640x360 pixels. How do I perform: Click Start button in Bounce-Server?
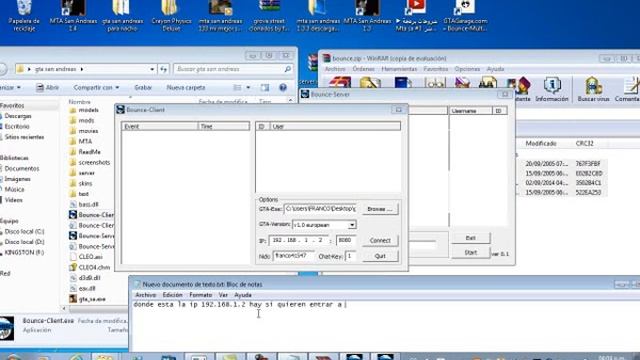470,253
